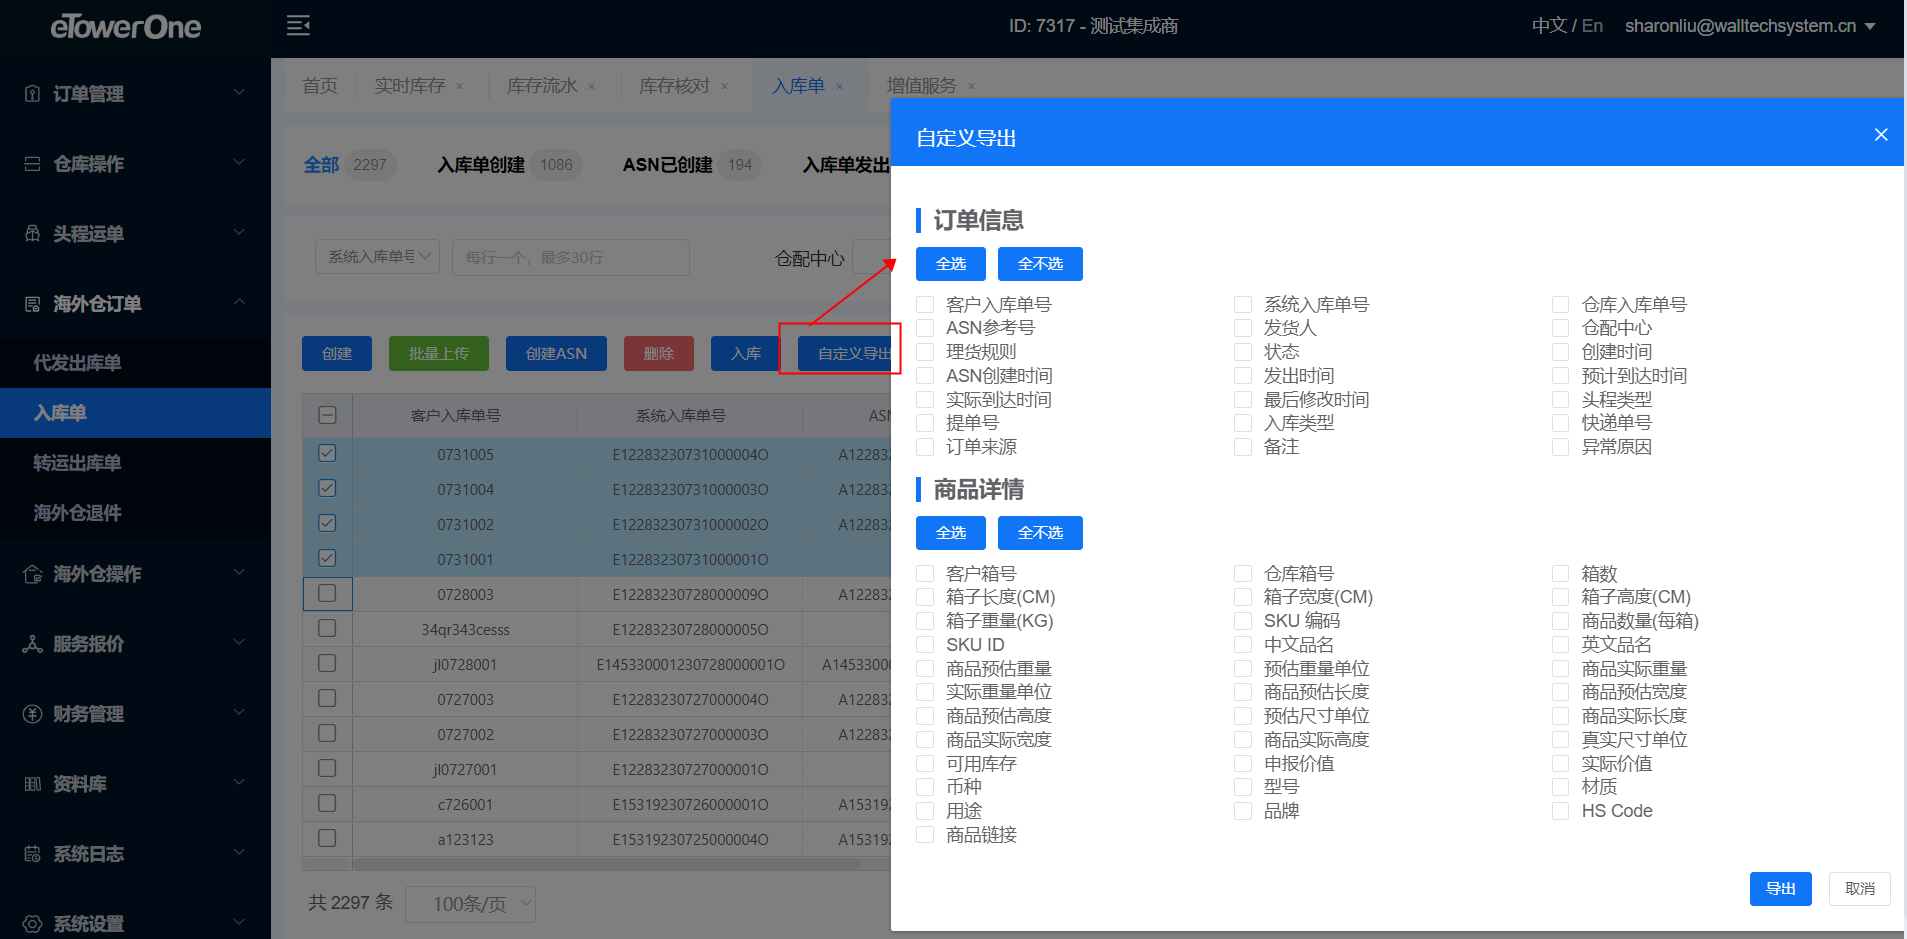Click the 系统设置 gear icon
This screenshot has height=939, width=1907.
point(32,924)
